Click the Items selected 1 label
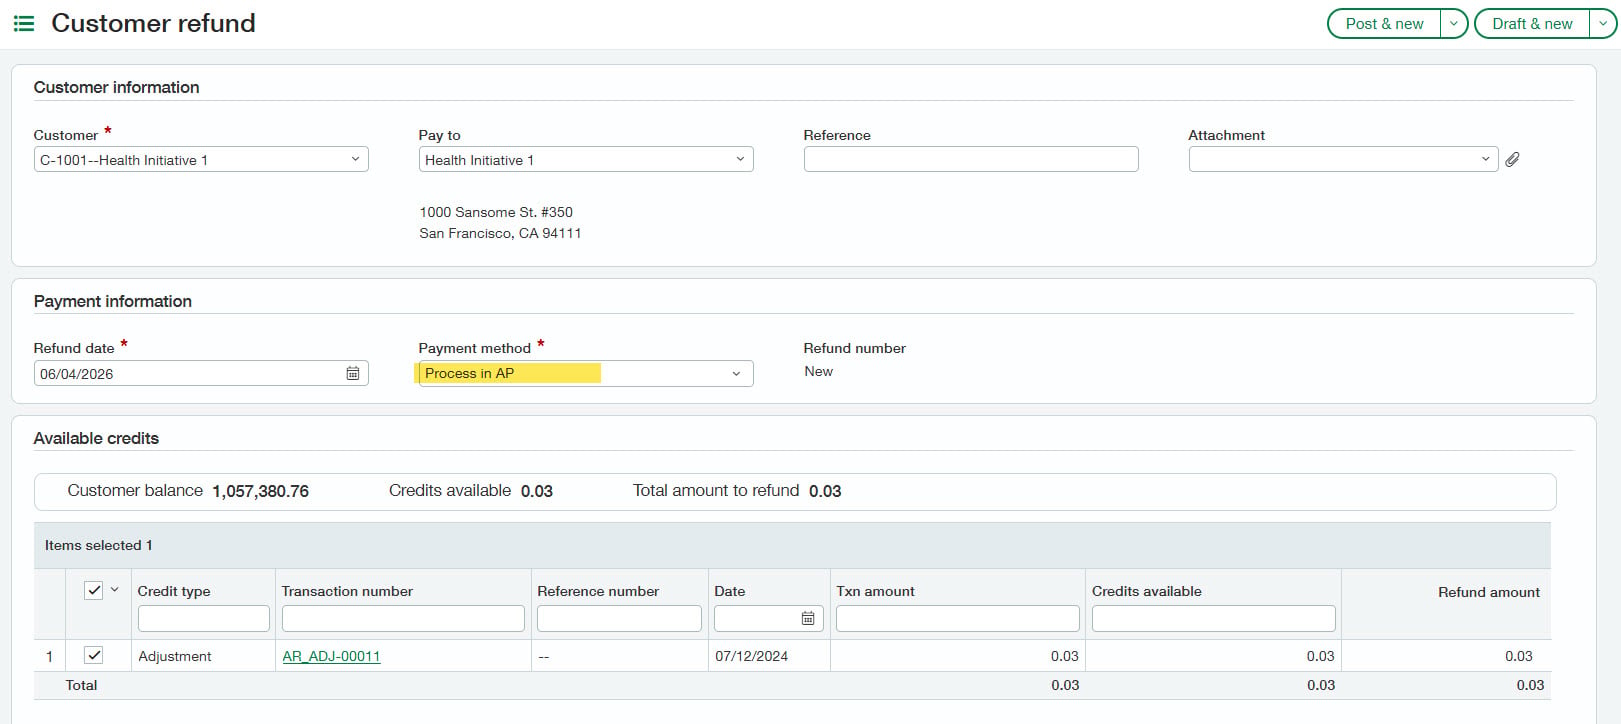Screen dimensions: 1621x724 pos(98,545)
